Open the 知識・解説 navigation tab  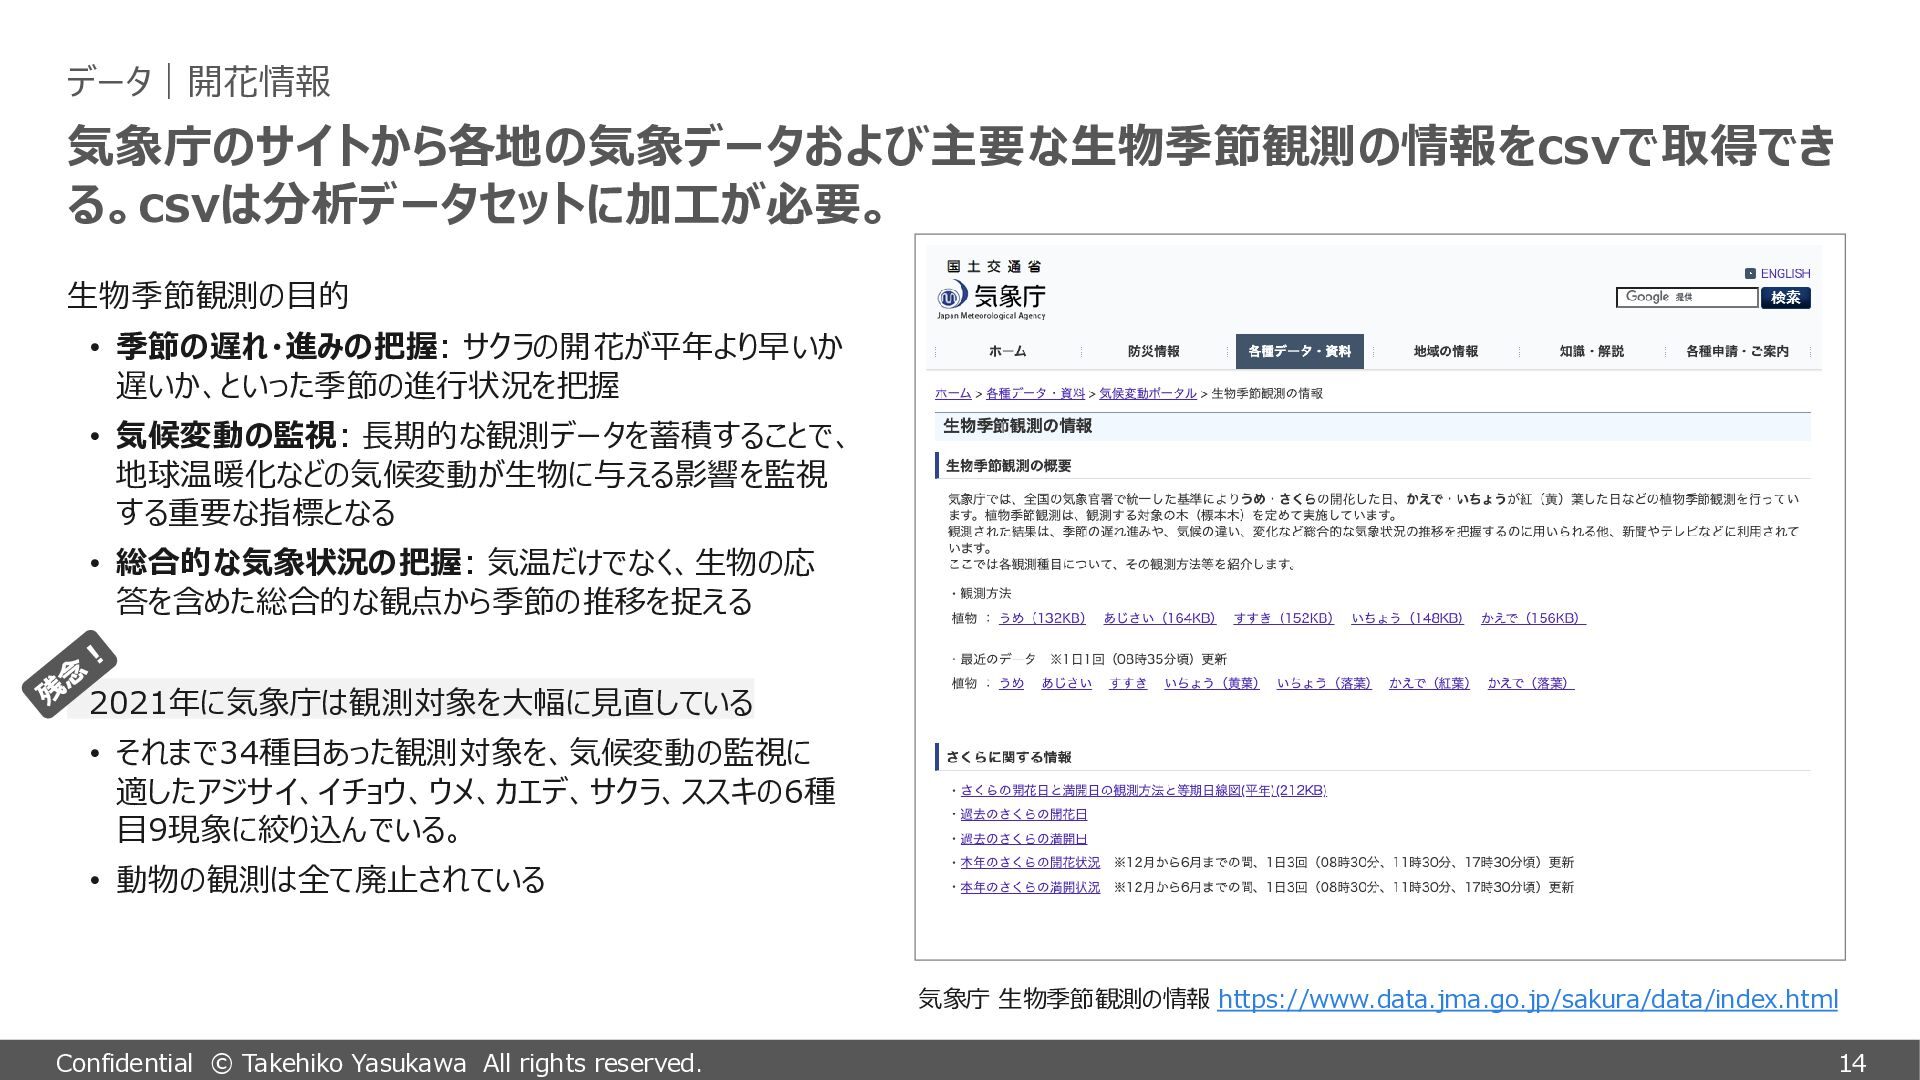click(1591, 351)
